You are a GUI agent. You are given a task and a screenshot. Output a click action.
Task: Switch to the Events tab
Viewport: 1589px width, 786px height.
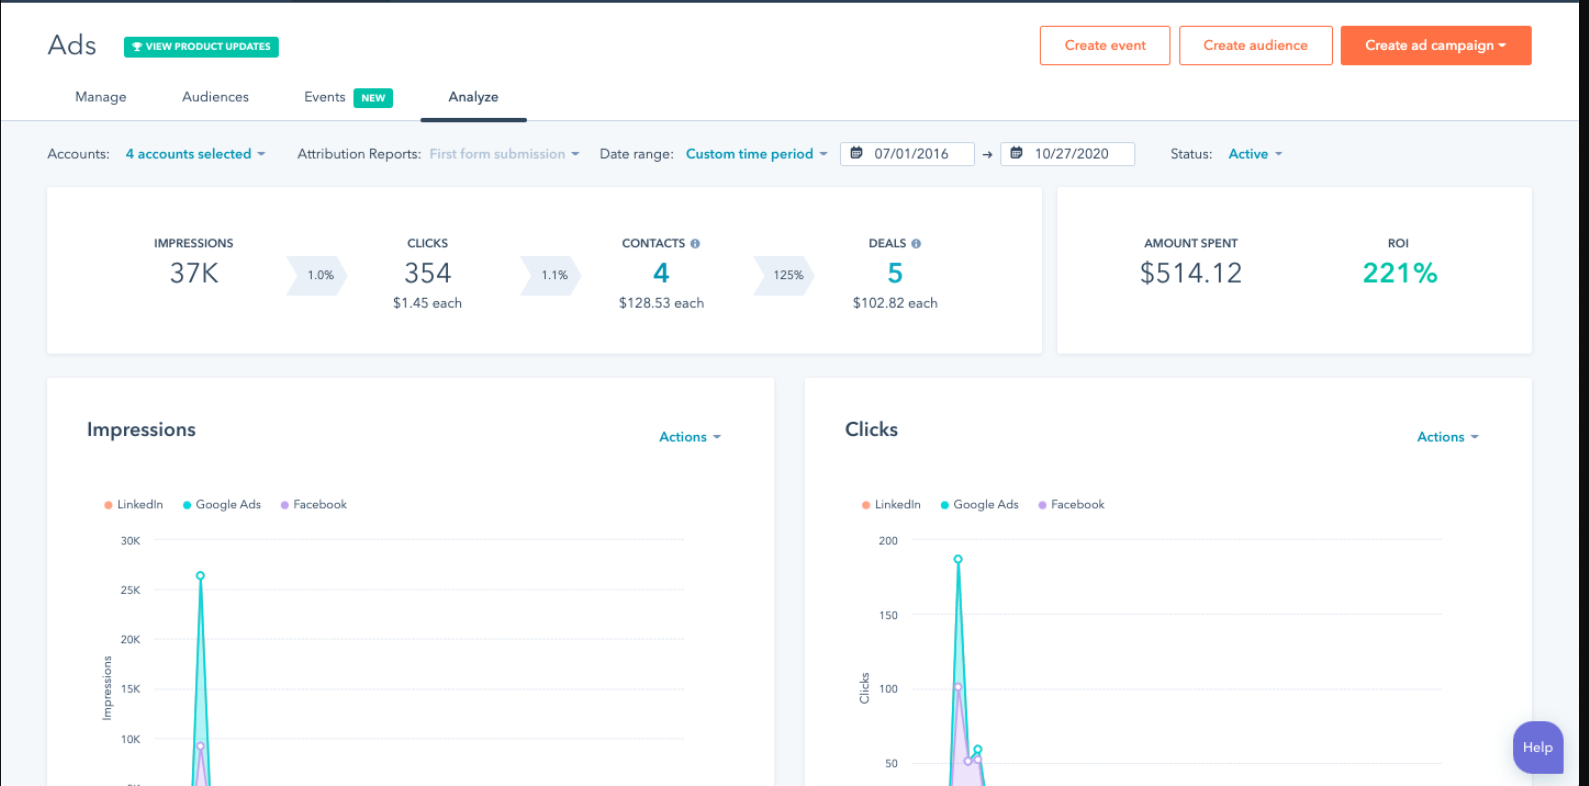pos(325,97)
